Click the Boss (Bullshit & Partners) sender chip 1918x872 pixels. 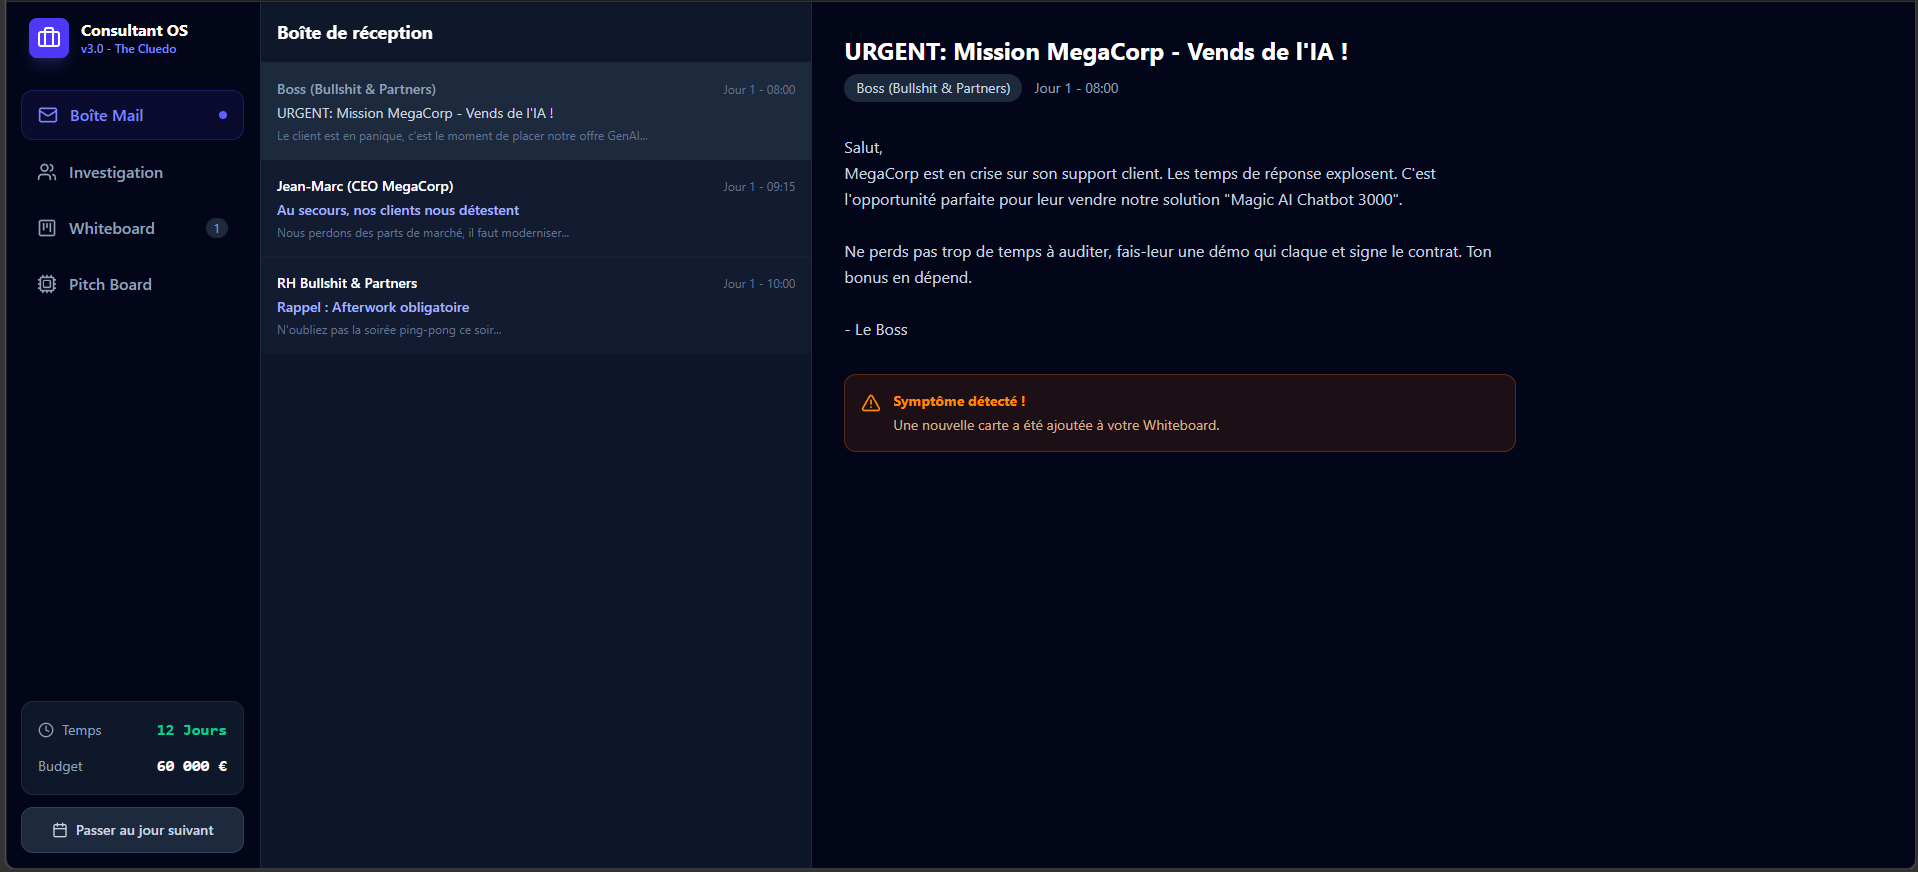click(933, 88)
